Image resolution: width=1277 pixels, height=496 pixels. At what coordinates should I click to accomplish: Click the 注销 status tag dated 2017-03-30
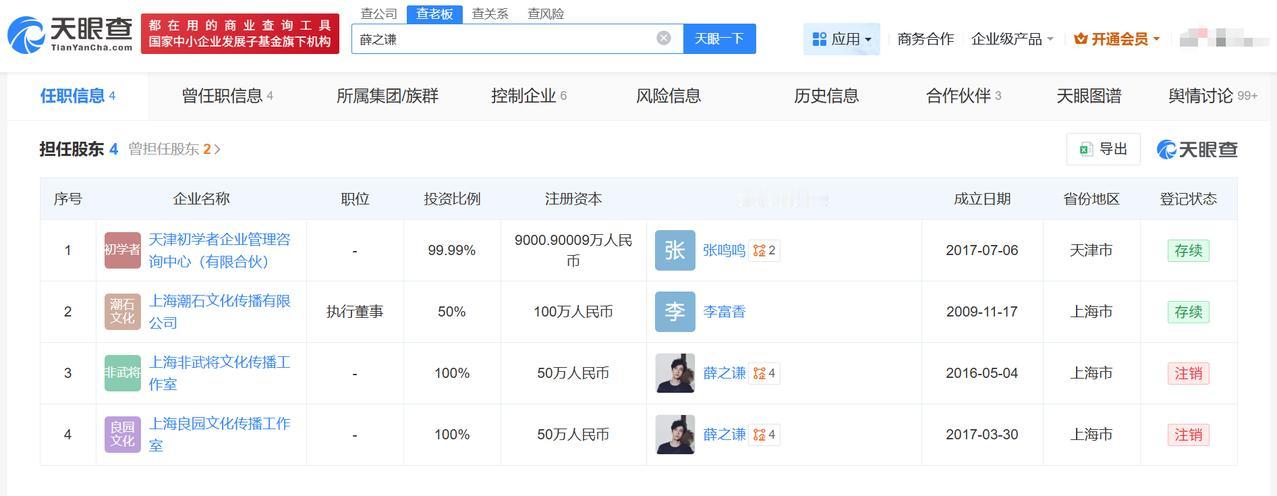click(x=1188, y=434)
